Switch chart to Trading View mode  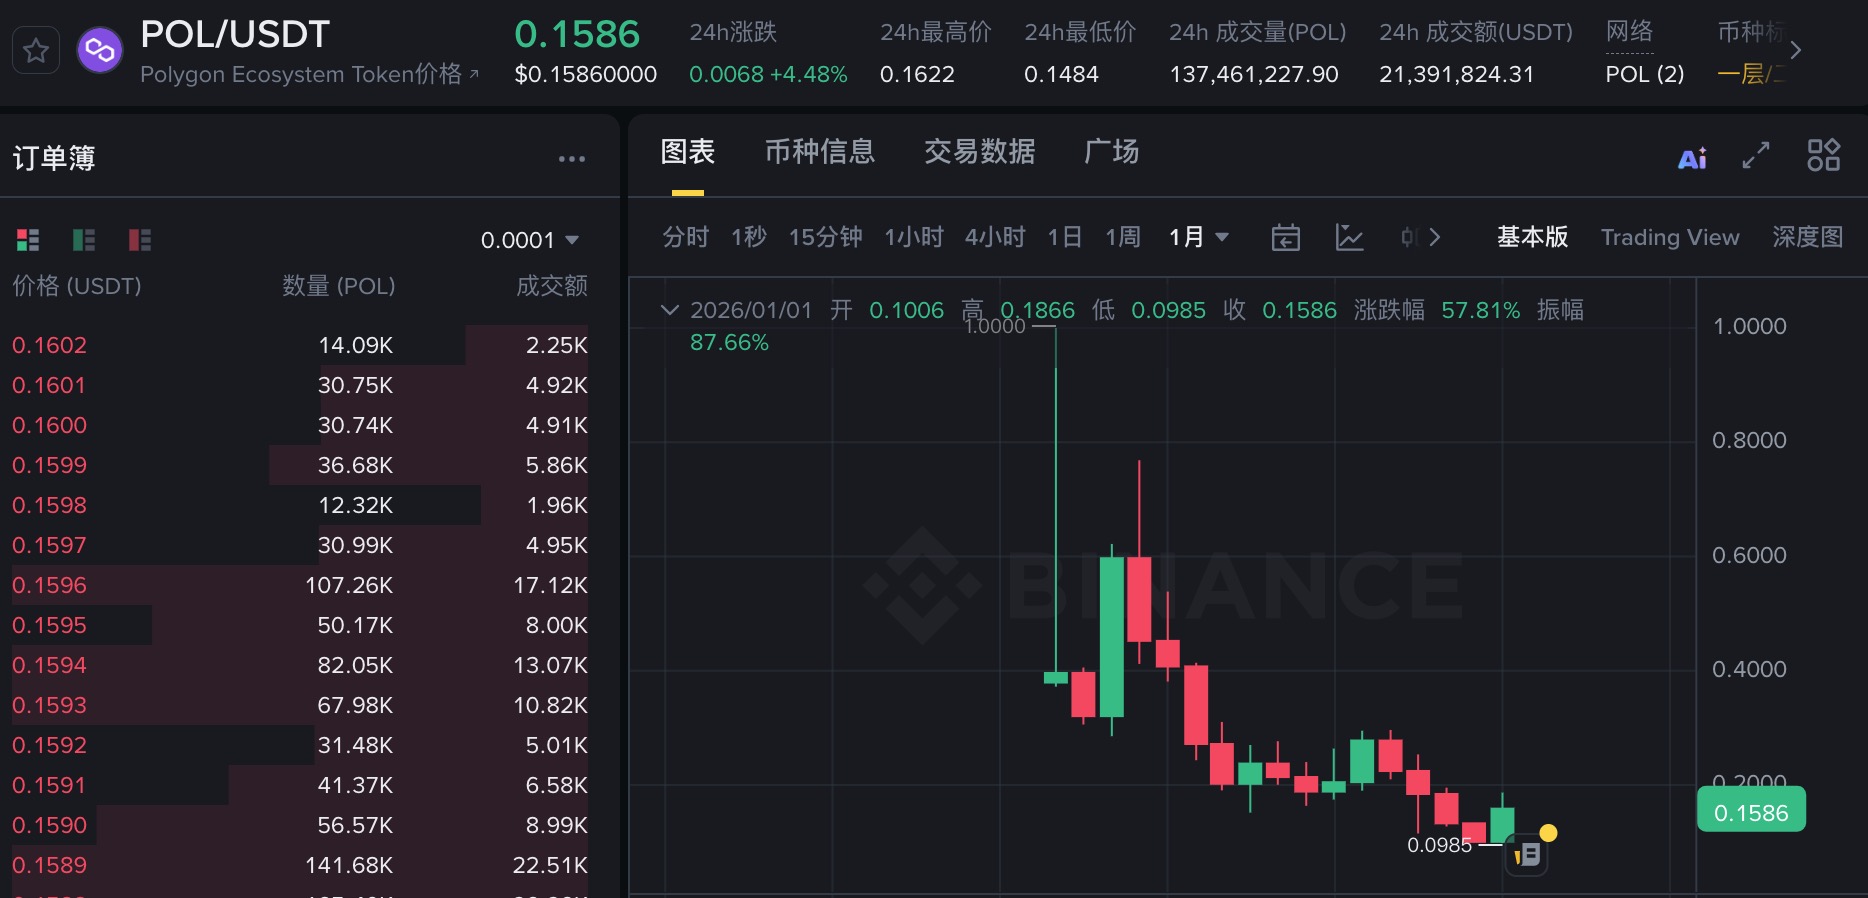tap(1669, 237)
